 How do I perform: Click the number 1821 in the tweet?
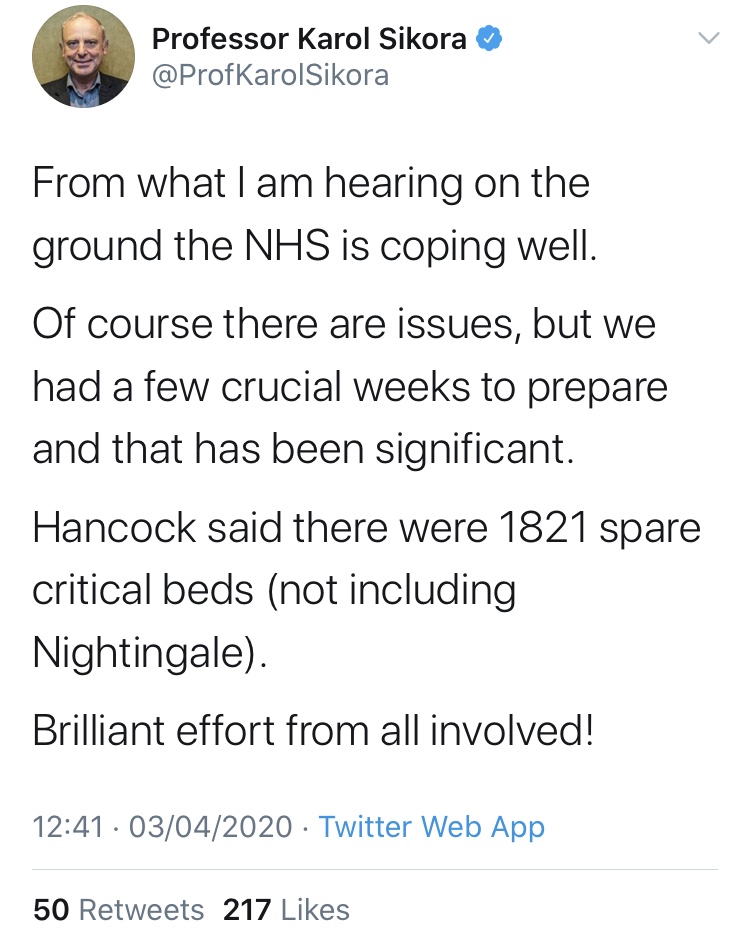[543, 528]
